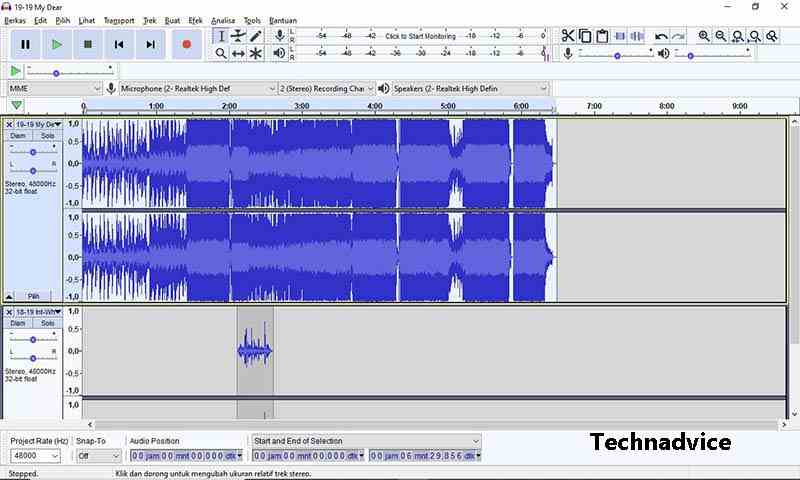Open the Snap-To Off dropdown

[x=98, y=456]
